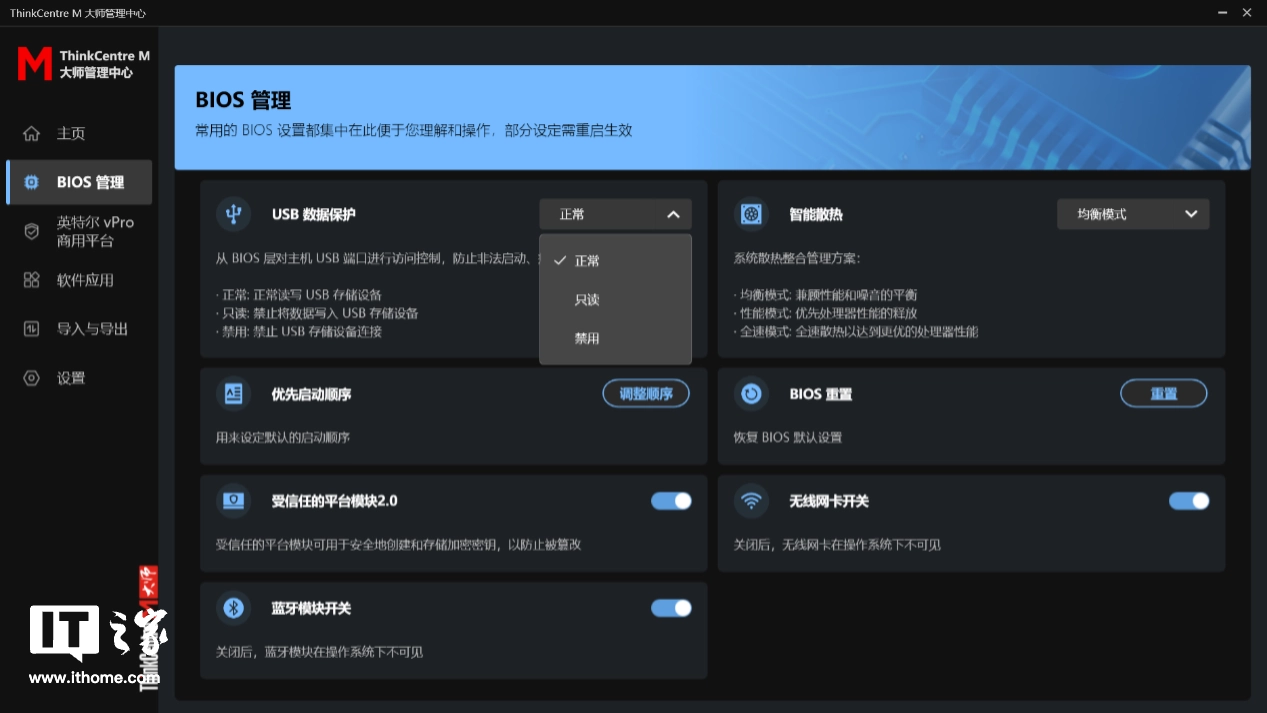Disable 受信任的平台模块2.0 toggle
The width and height of the screenshot is (1267, 713).
click(x=671, y=501)
